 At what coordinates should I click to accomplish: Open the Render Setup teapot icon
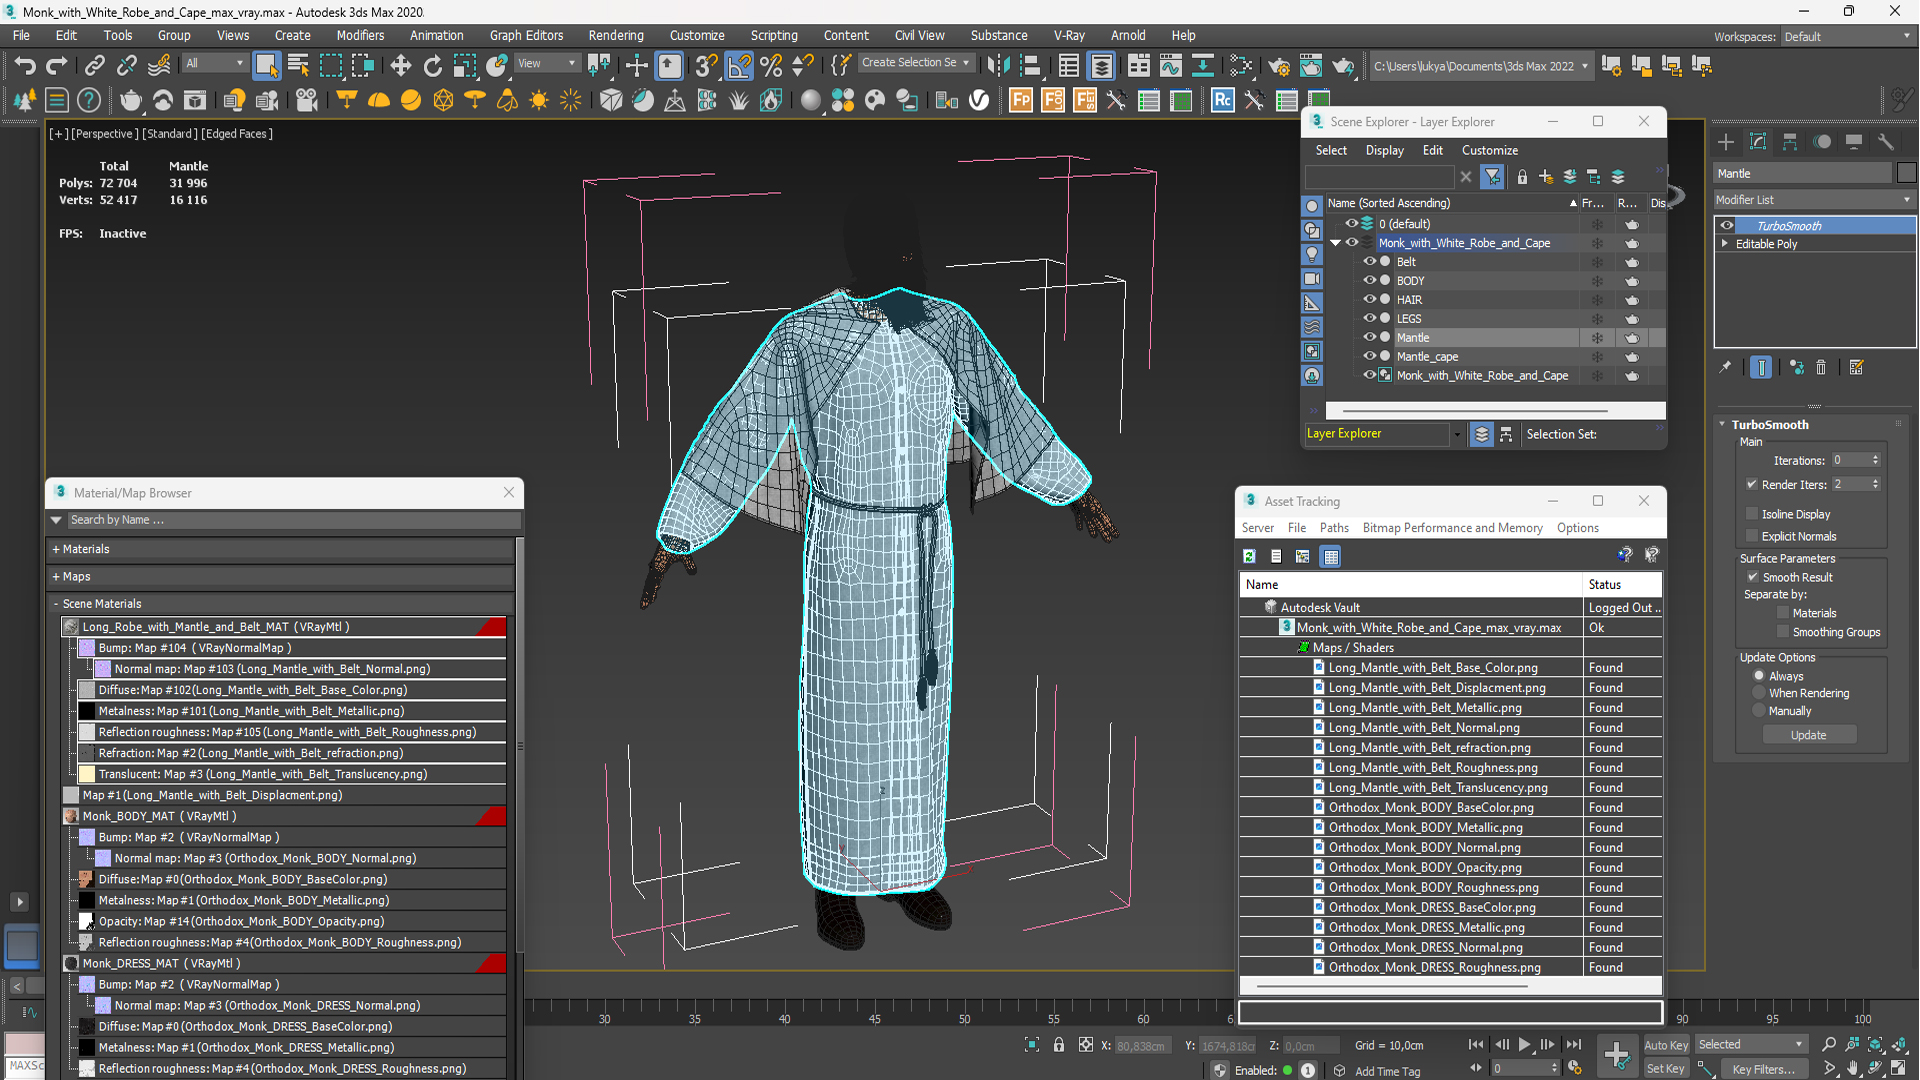(x=1278, y=66)
